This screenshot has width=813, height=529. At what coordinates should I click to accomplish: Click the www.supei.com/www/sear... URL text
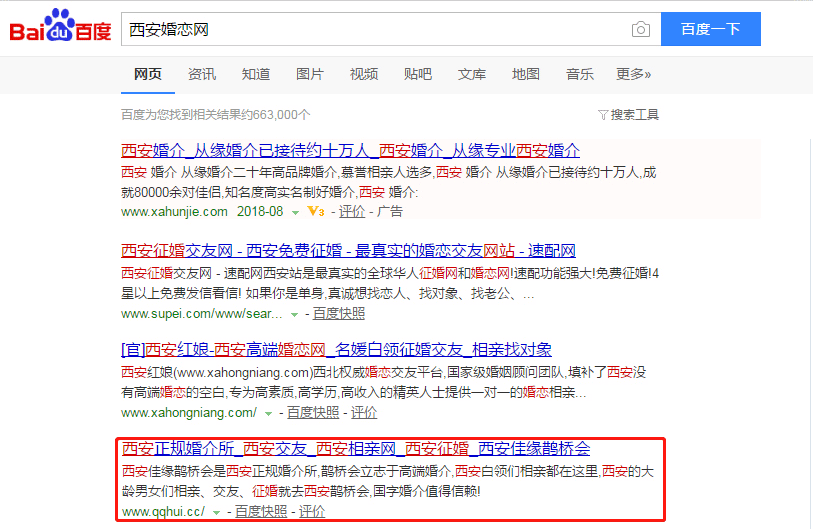[x=202, y=314]
